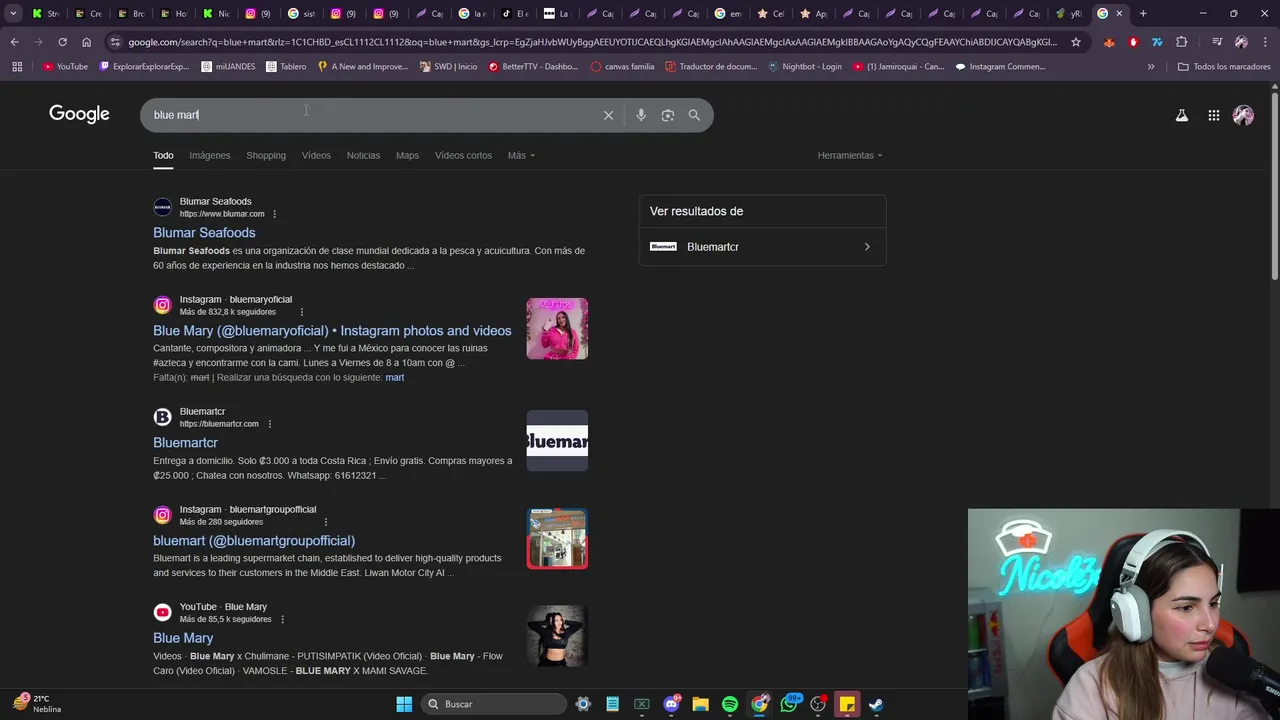The height and width of the screenshot is (720, 1280).
Task: Open more options for Bluemartcr result
Action: tap(269, 424)
